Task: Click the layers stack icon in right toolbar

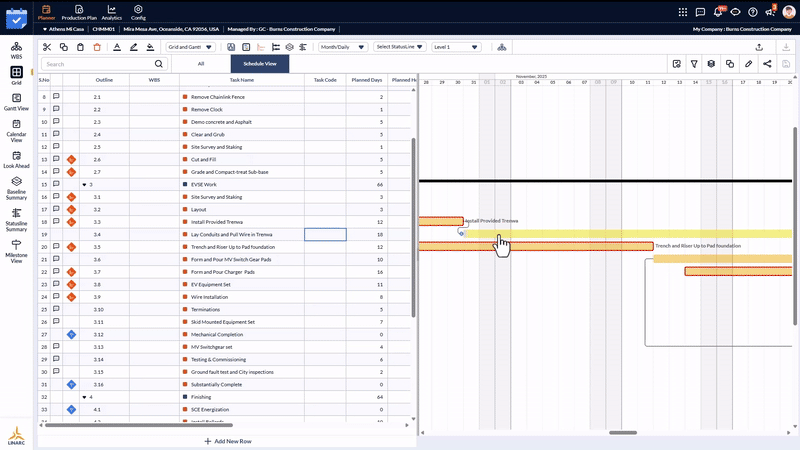Action: click(x=711, y=64)
